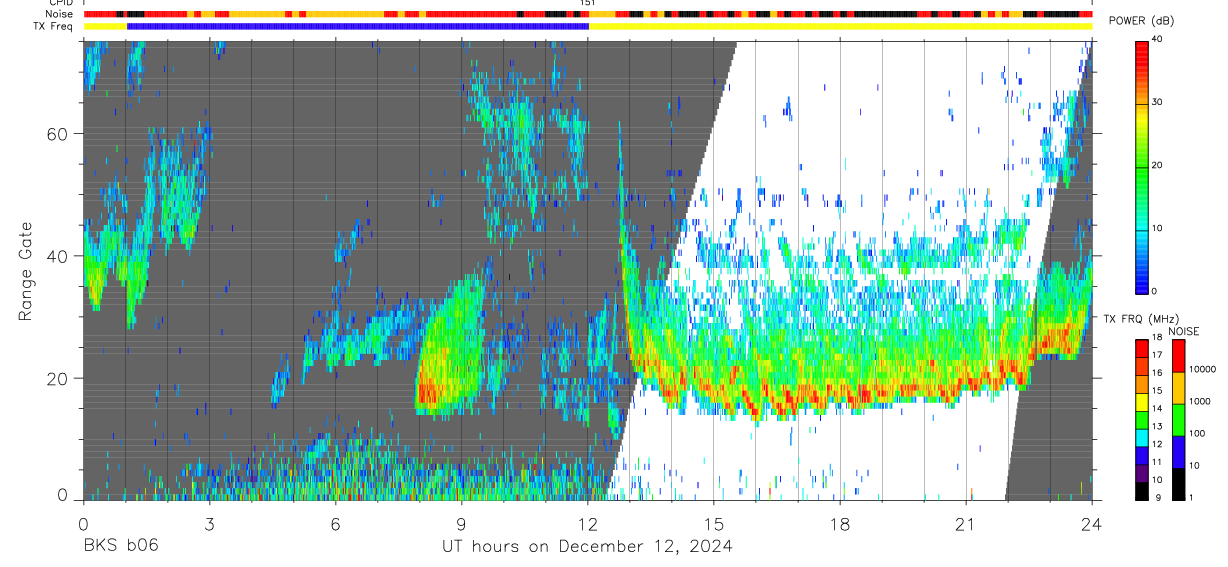Click the UT hours tick label '15'
Viewport: 1228px width, 567px height.
[x=714, y=524]
